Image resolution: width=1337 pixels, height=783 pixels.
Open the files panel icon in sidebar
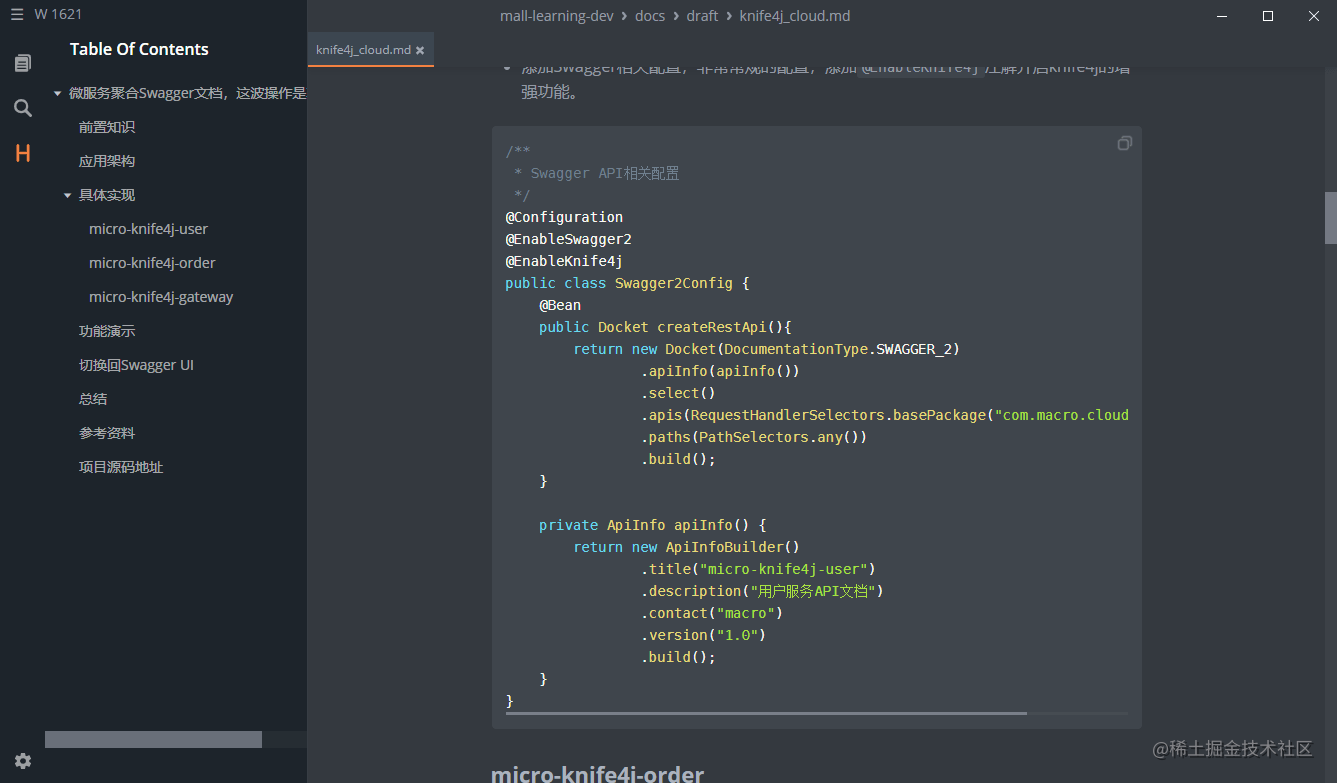[22, 63]
